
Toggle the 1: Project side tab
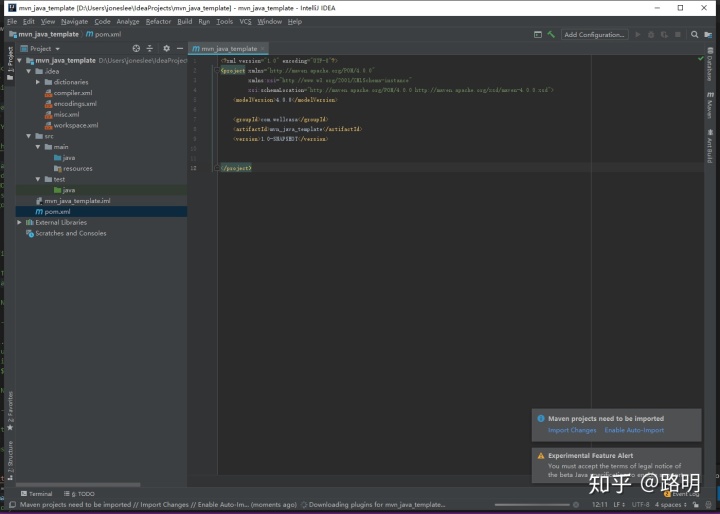pos(10,63)
